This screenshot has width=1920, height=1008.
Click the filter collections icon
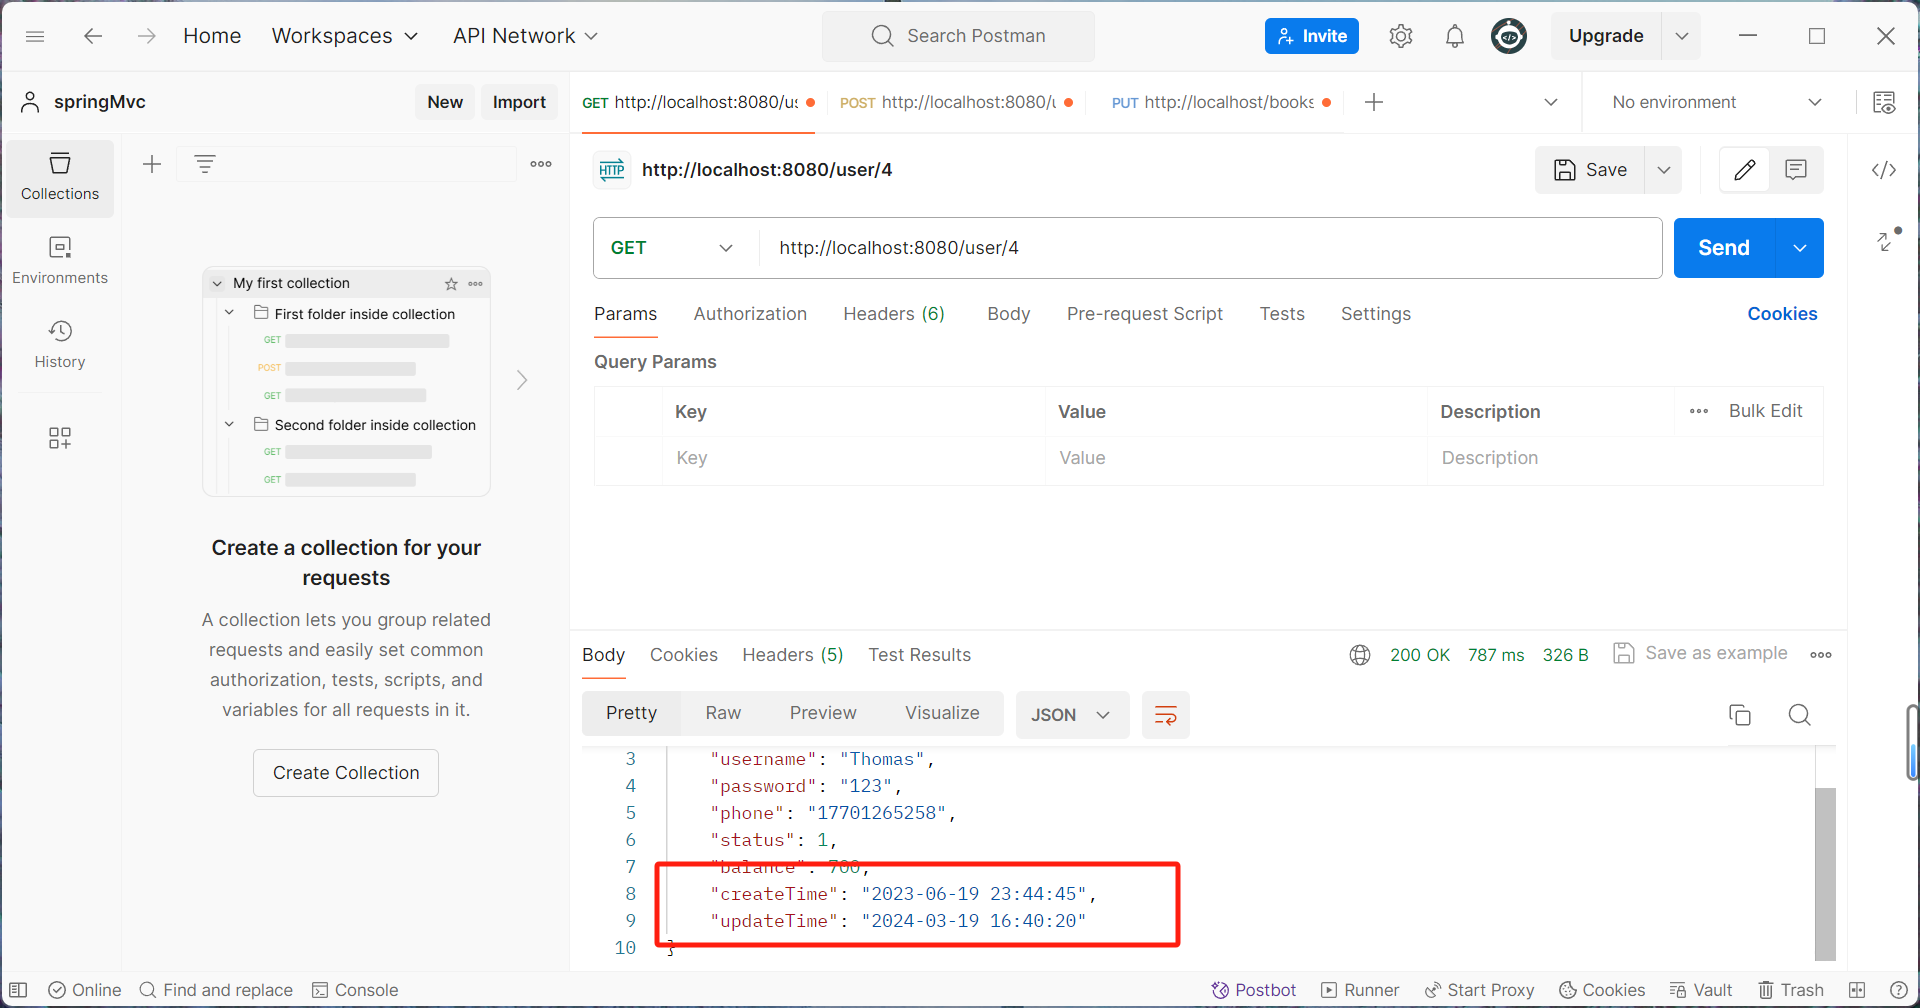tap(205, 164)
